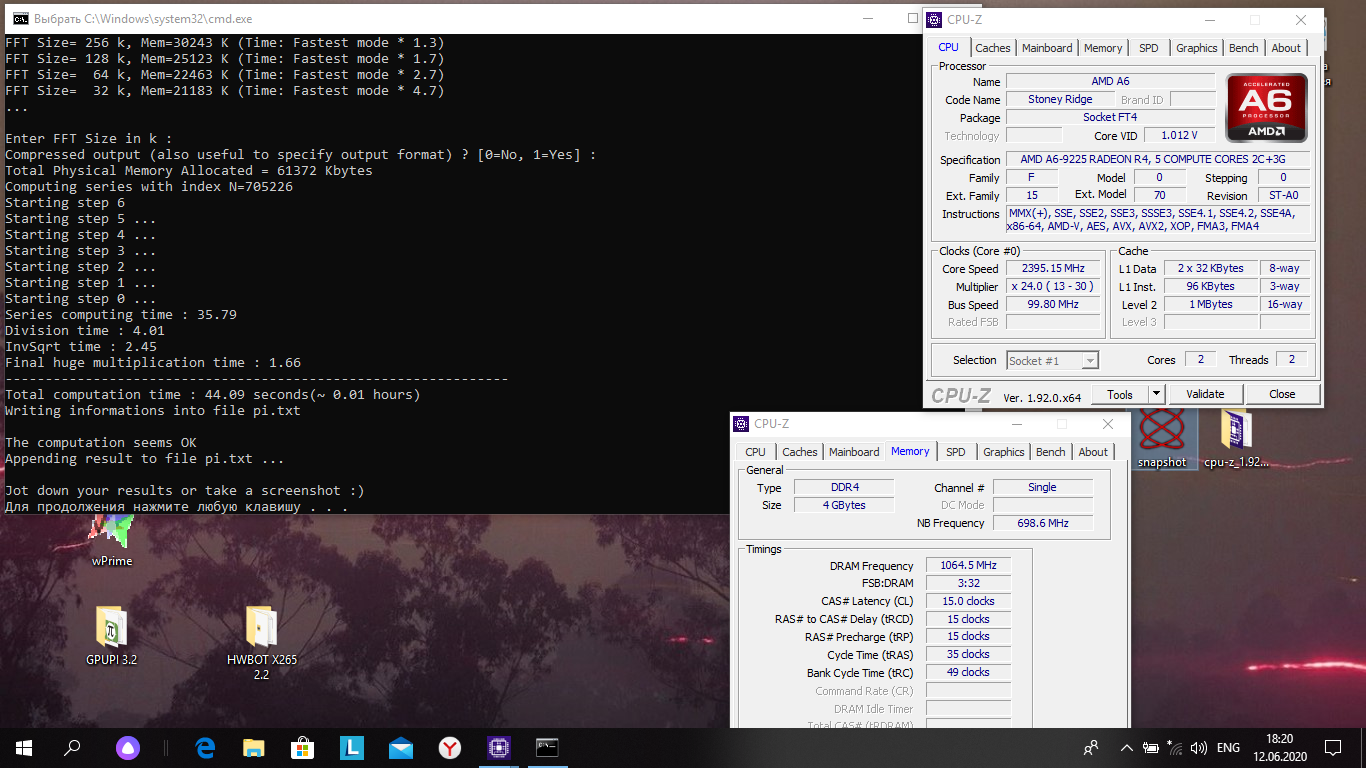The height and width of the screenshot is (768, 1366).
Task: Expand the Tools dropdown arrow in CPU-Z
Action: click(1156, 394)
